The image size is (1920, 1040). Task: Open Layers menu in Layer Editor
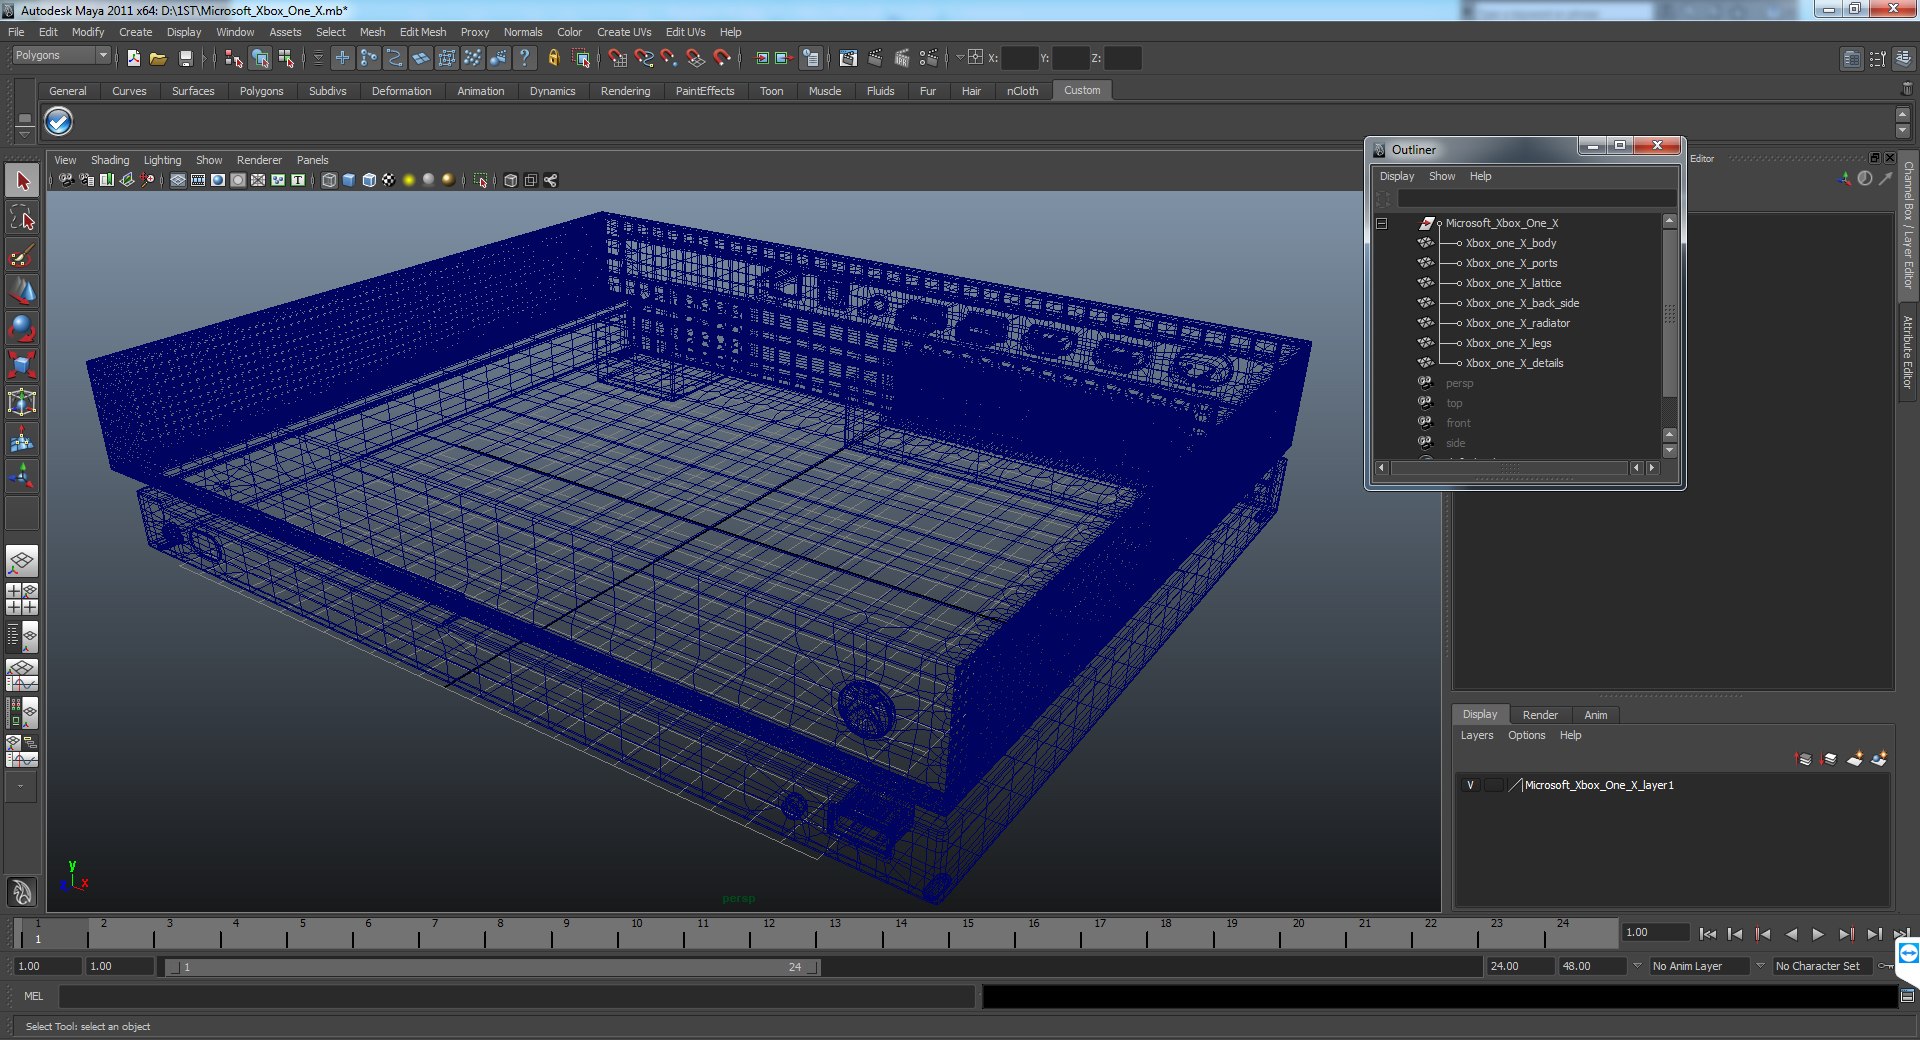1477,735
